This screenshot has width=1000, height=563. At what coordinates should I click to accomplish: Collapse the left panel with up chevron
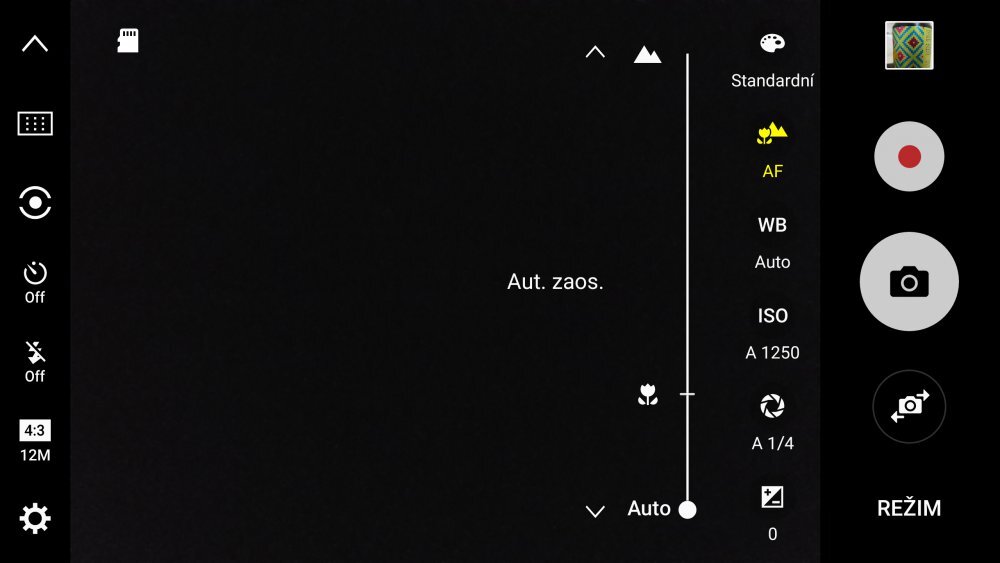(35, 43)
